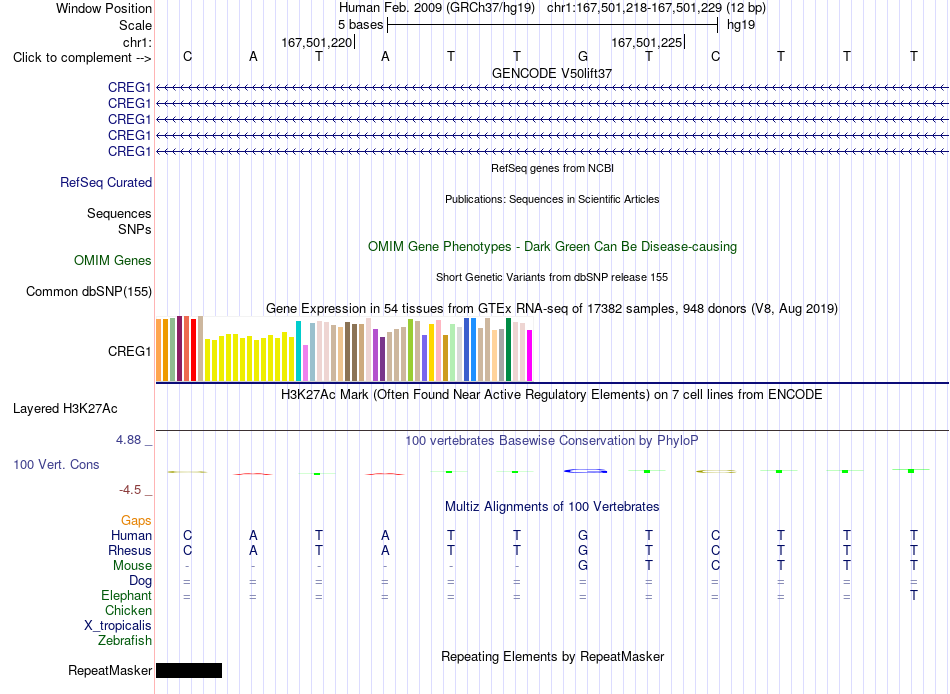Click the 167,501,225 coordinate marker
Screen dimensions: 950x694
pos(646,42)
